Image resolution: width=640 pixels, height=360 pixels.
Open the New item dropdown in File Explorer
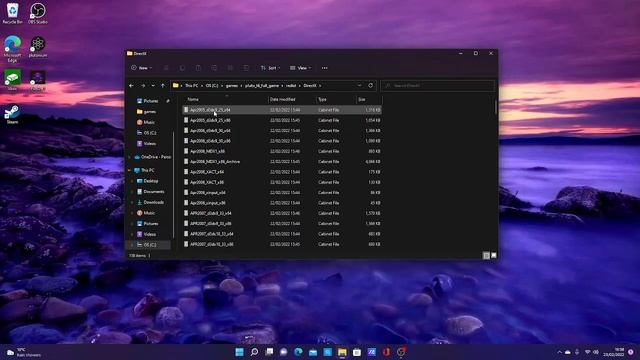point(141,68)
